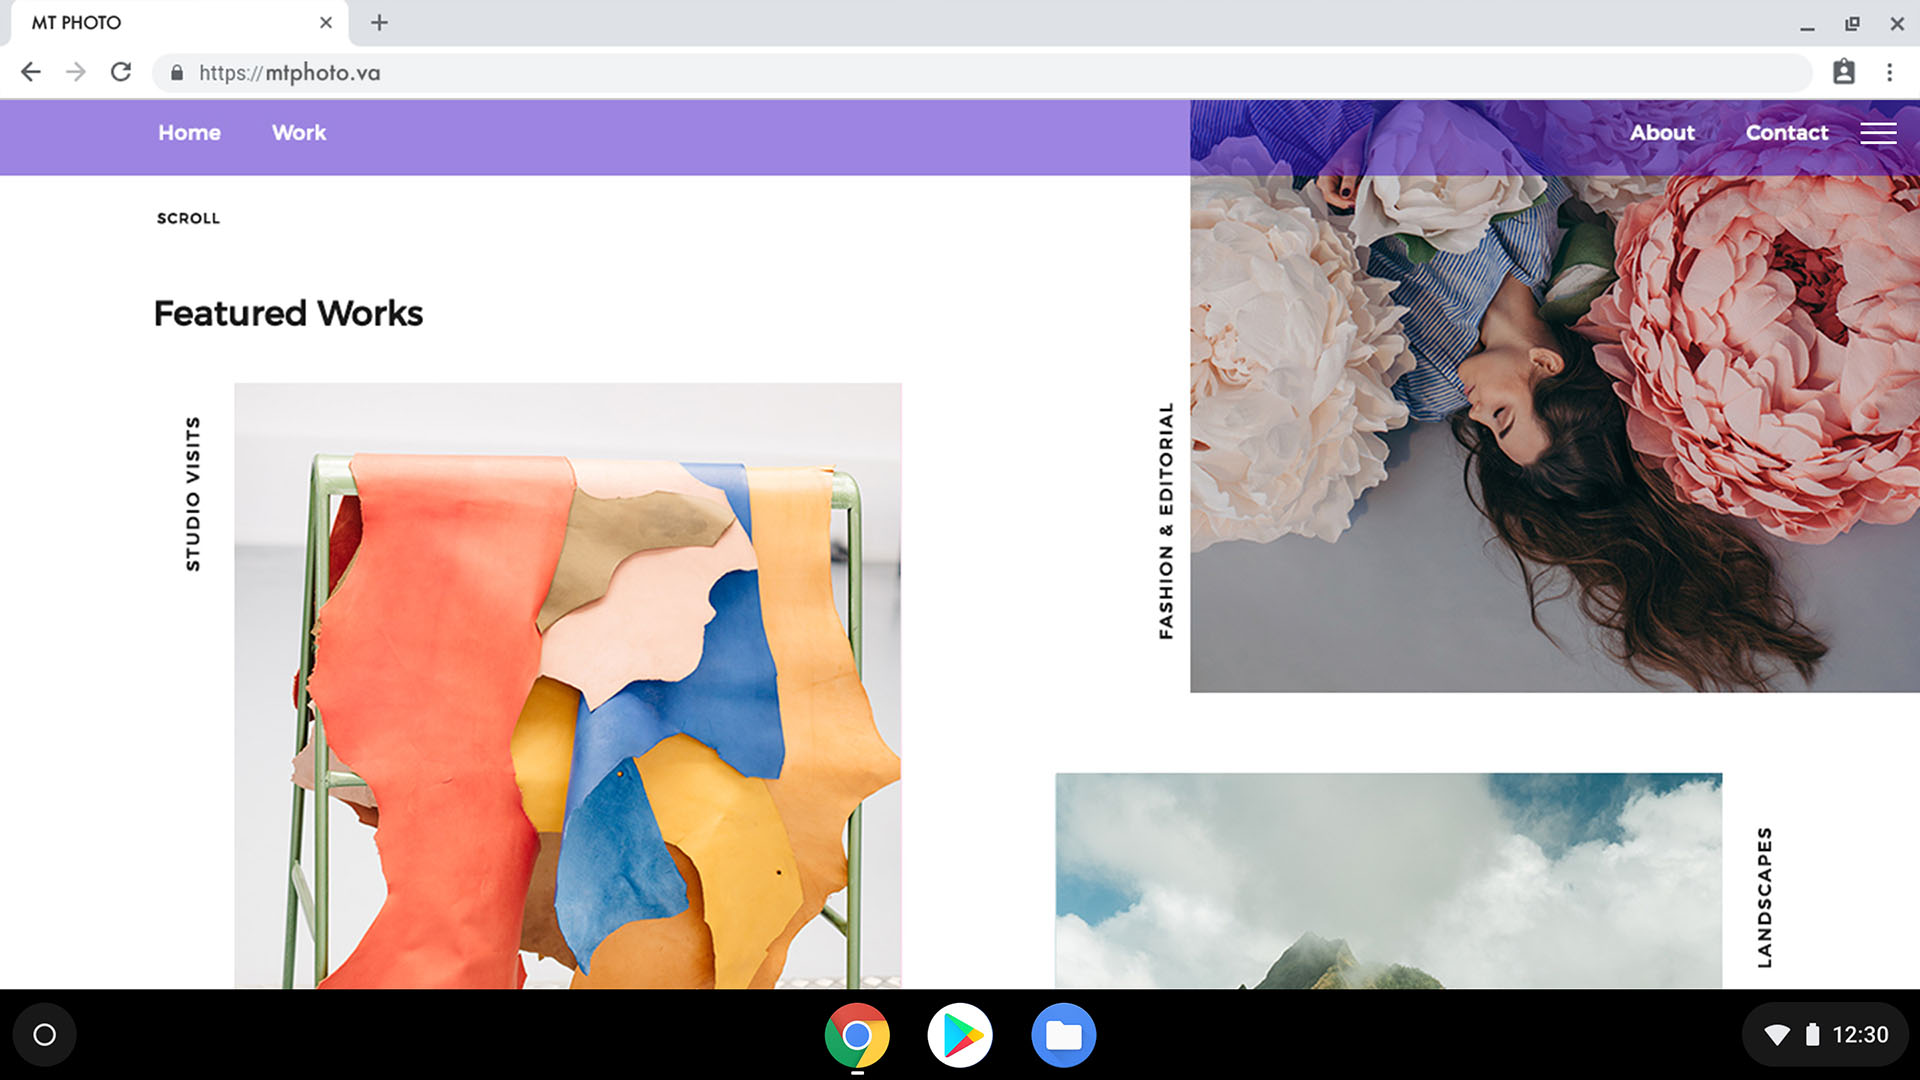Open a new tab with the plus icon
The width and height of the screenshot is (1920, 1080).
379,22
